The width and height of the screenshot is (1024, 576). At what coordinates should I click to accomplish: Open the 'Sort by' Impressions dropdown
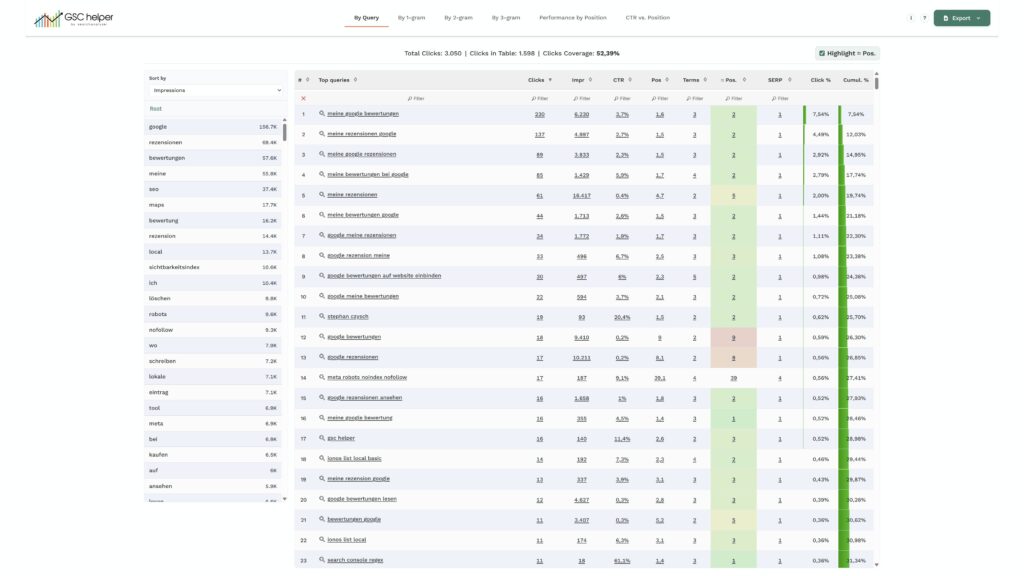click(x=215, y=90)
